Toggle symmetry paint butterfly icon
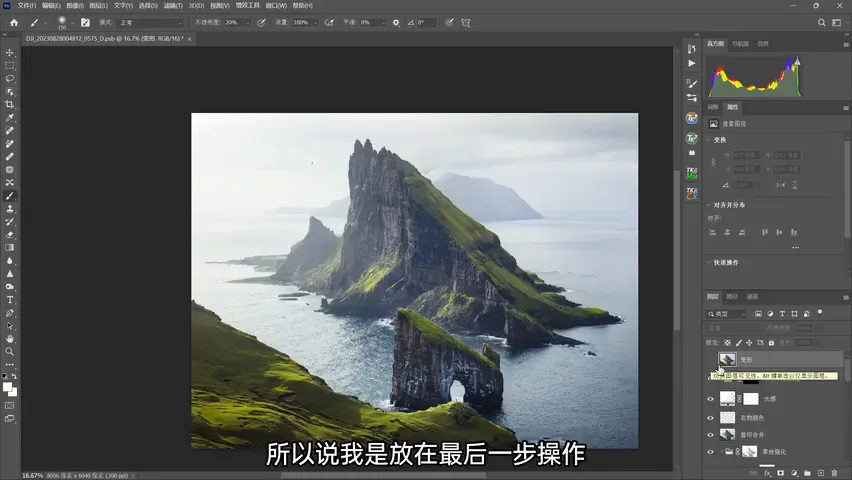The width and height of the screenshot is (852, 480). click(x=466, y=22)
